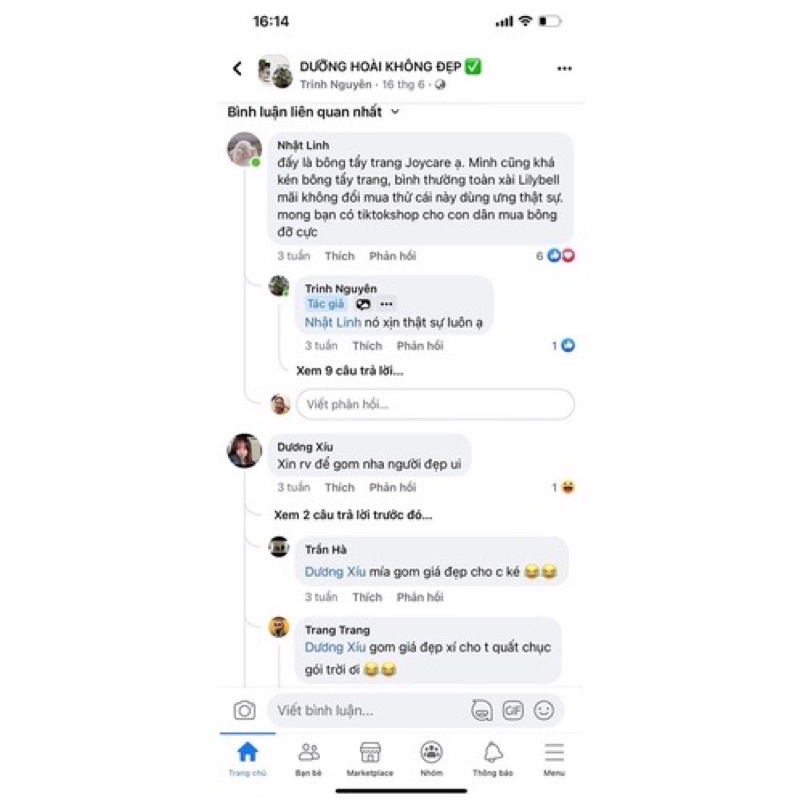Open the three-dot post options menu
The width and height of the screenshot is (800, 800).
coord(564,68)
